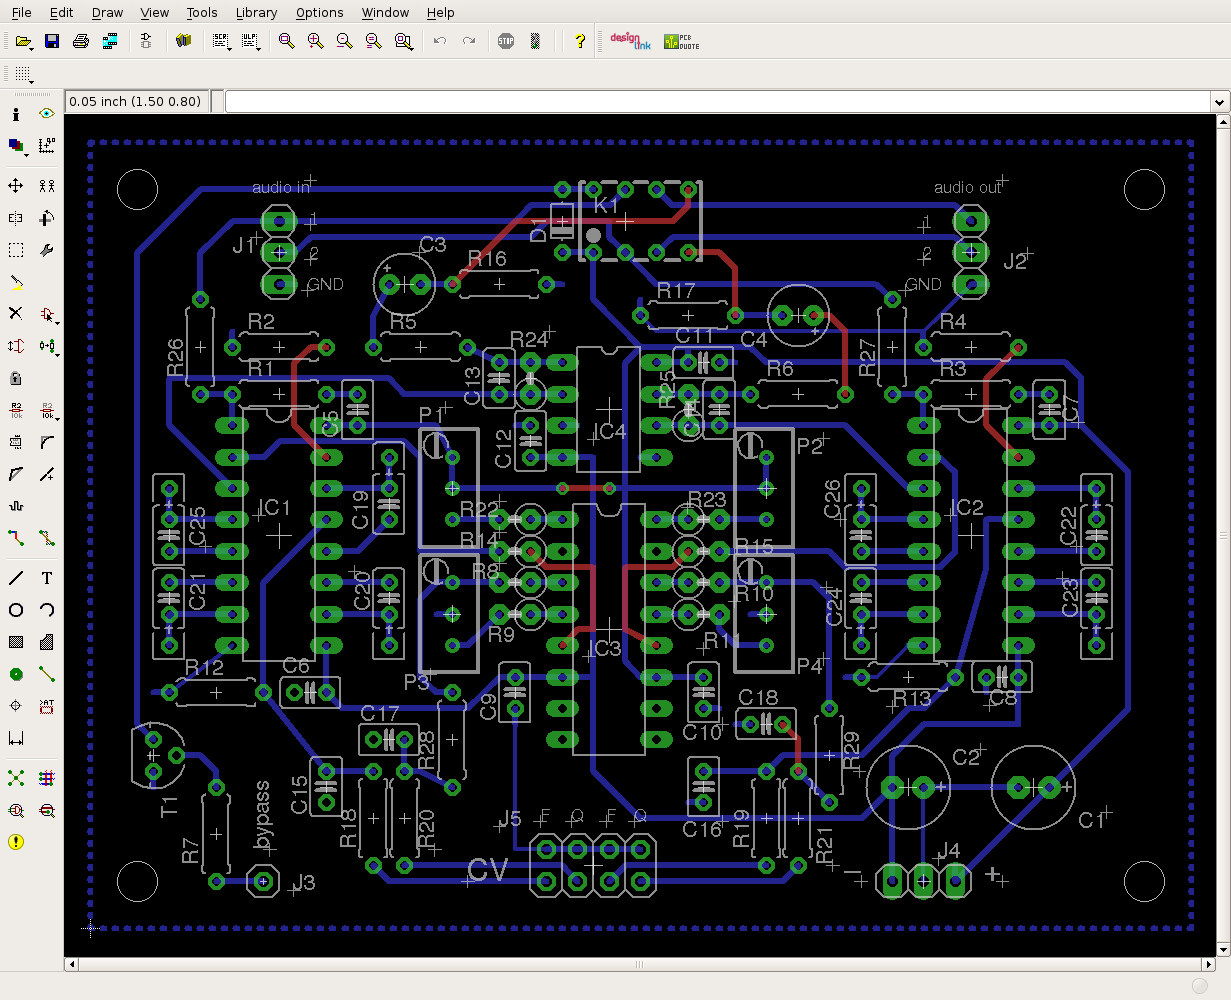Select the Move tool
1231x1000 pixels.
[x=16, y=186]
